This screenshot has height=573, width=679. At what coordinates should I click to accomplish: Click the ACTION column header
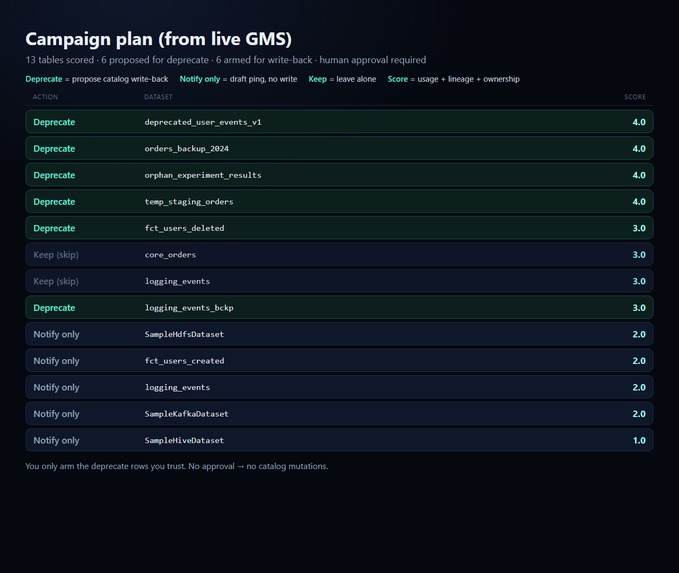45,97
